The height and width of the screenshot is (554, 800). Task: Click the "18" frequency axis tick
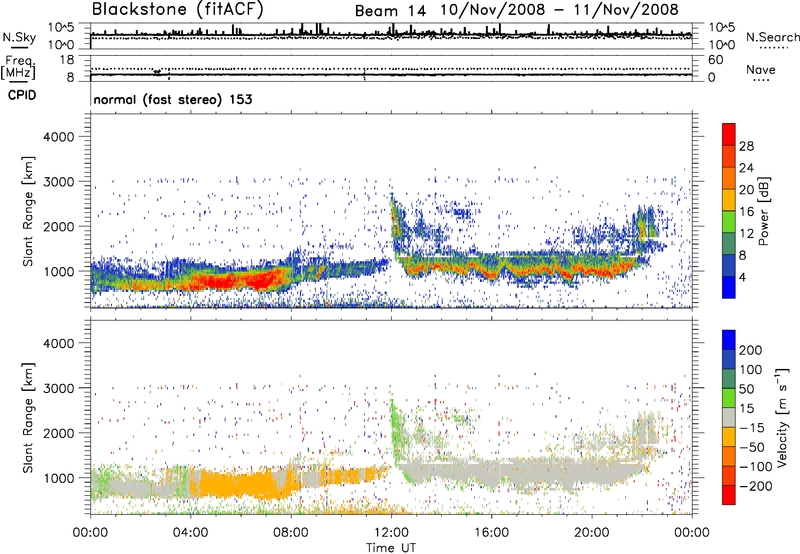pyautogui.click(x=67, y=59)
